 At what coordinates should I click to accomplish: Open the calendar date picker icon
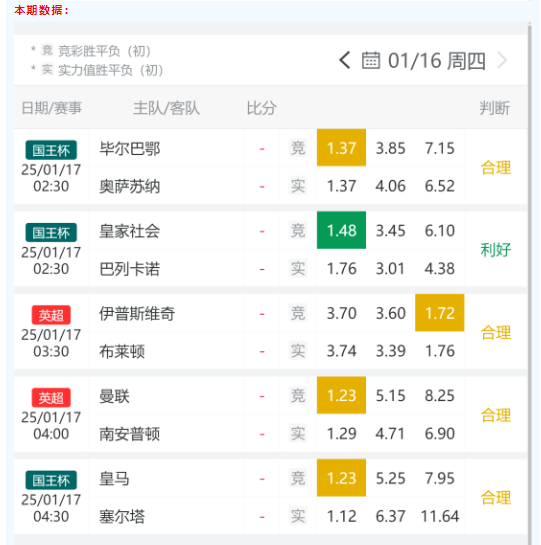[x=371, y=60]
